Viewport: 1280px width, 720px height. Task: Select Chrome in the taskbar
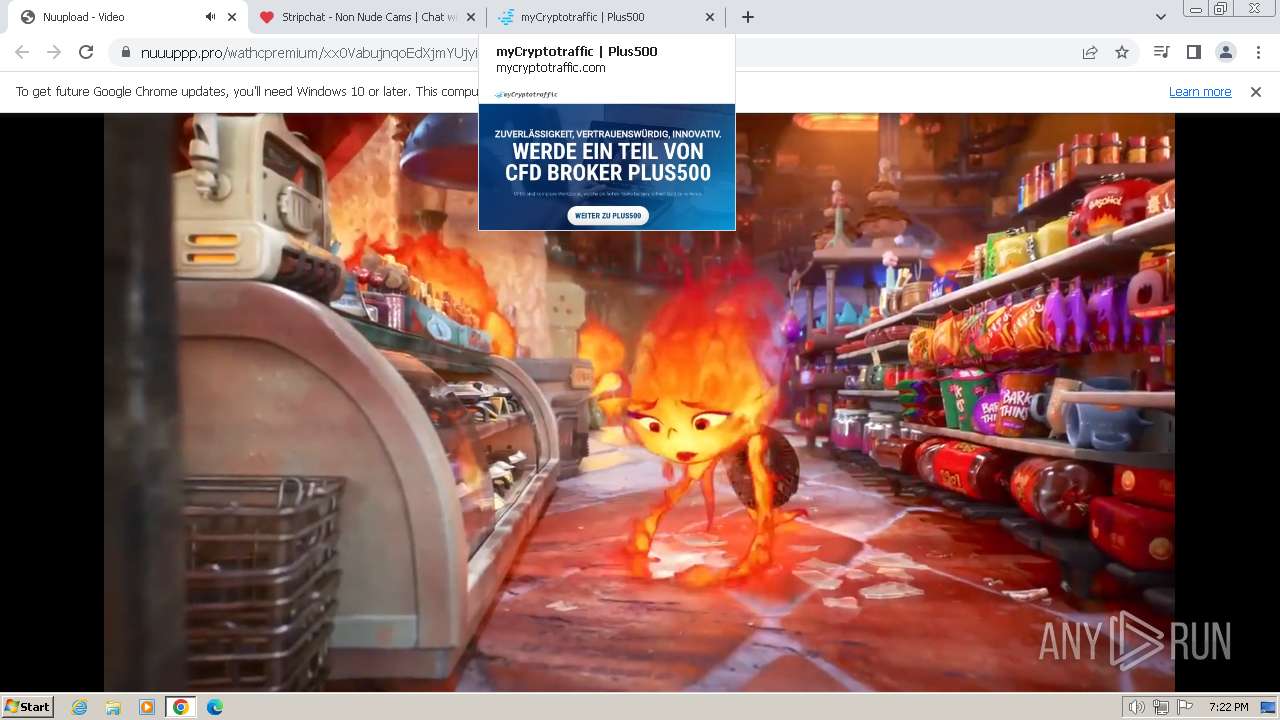coord(180,707)
